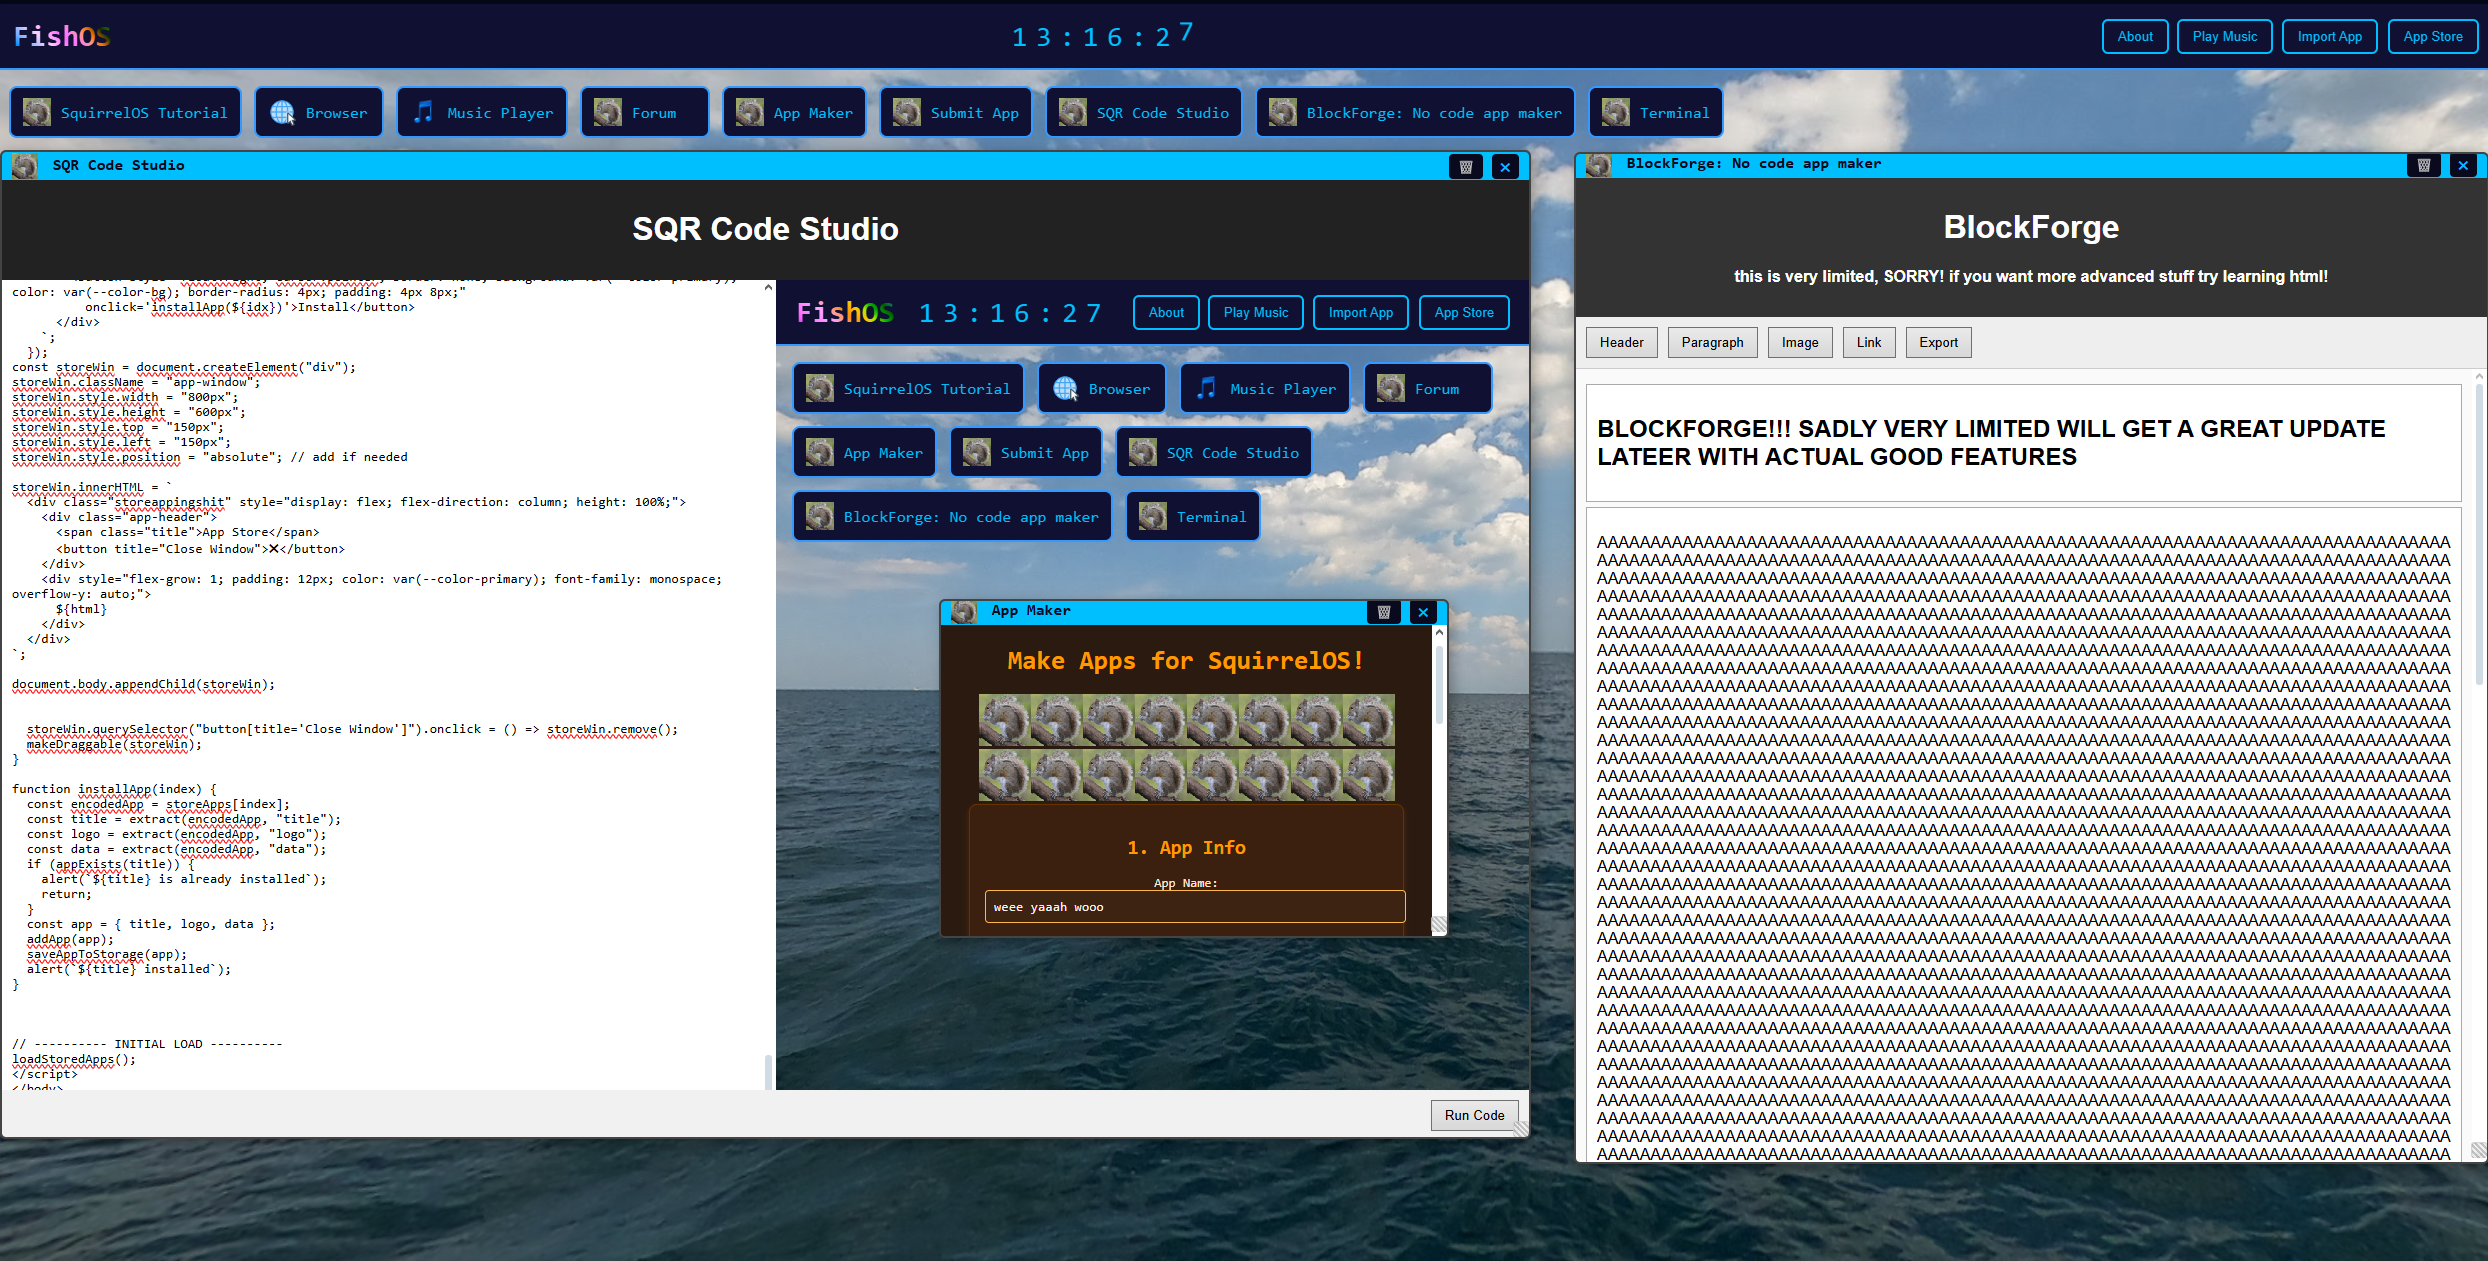Click Play Music in the top system bar
Image resolution: width=2488 pixels, height=1261 pixels.
pyautogui.click(x=2225, y=37)
